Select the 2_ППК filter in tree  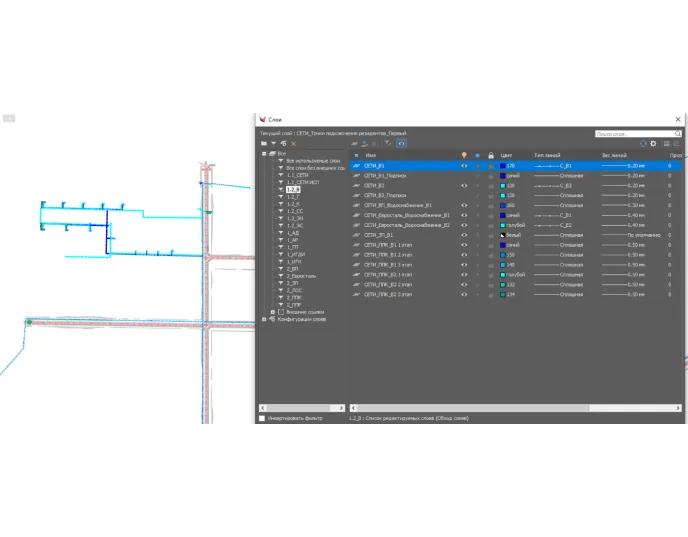click(293, 297)
